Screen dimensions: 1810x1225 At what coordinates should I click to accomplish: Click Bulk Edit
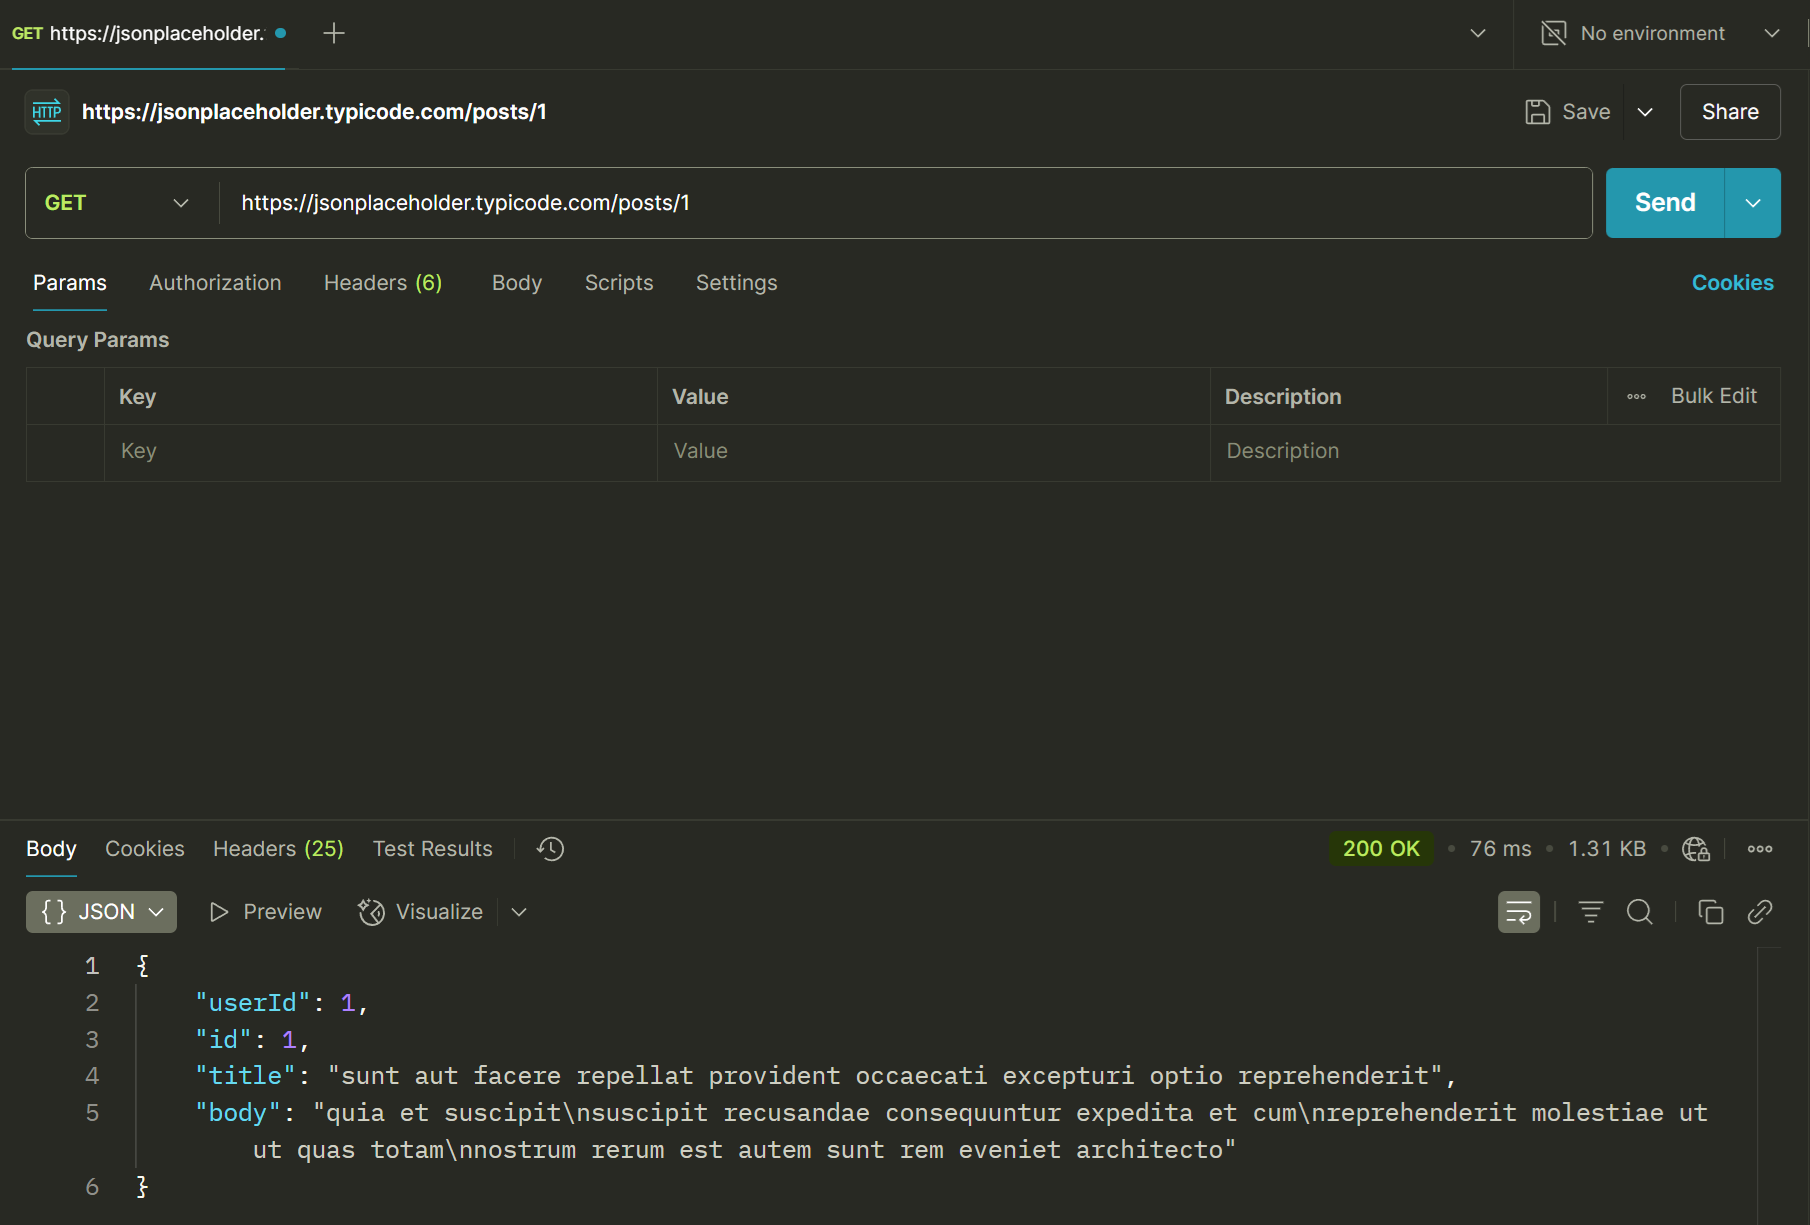1714,396
